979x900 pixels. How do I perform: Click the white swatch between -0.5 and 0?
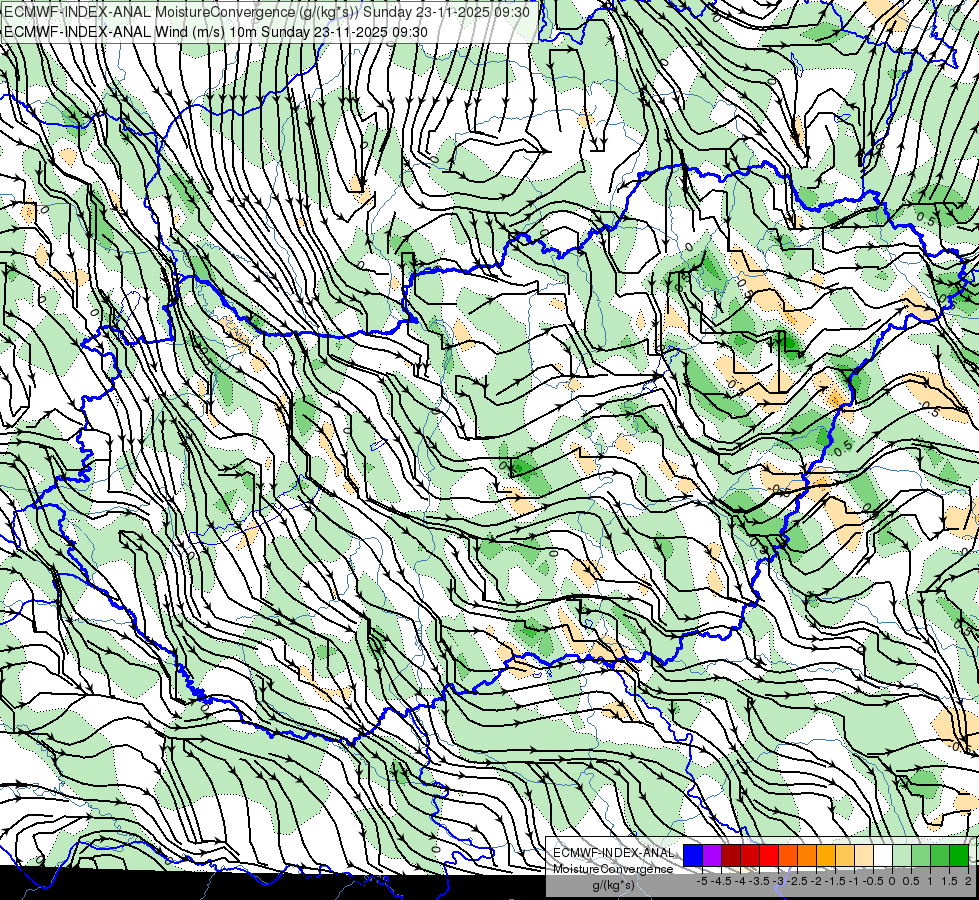tap(883, 855)
